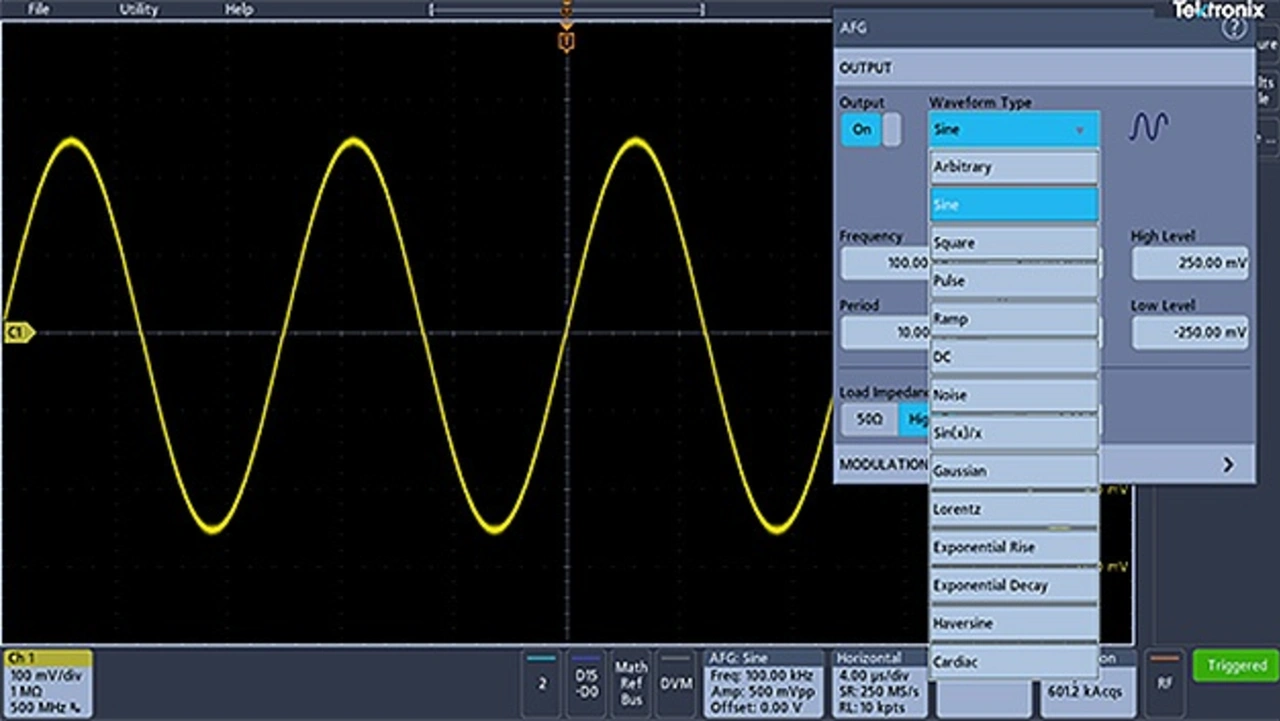This screenshot has width=1280, height=721.
Task: Toggle the AFG Output On switch
Action: (870, 129)
